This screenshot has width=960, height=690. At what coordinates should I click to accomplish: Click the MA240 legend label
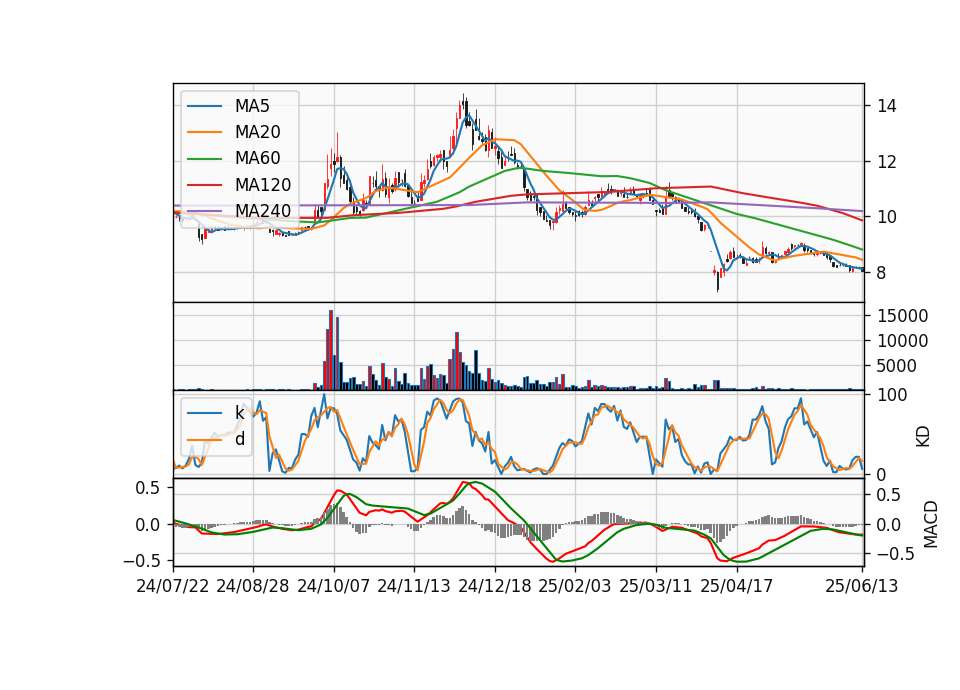[263, 211]
